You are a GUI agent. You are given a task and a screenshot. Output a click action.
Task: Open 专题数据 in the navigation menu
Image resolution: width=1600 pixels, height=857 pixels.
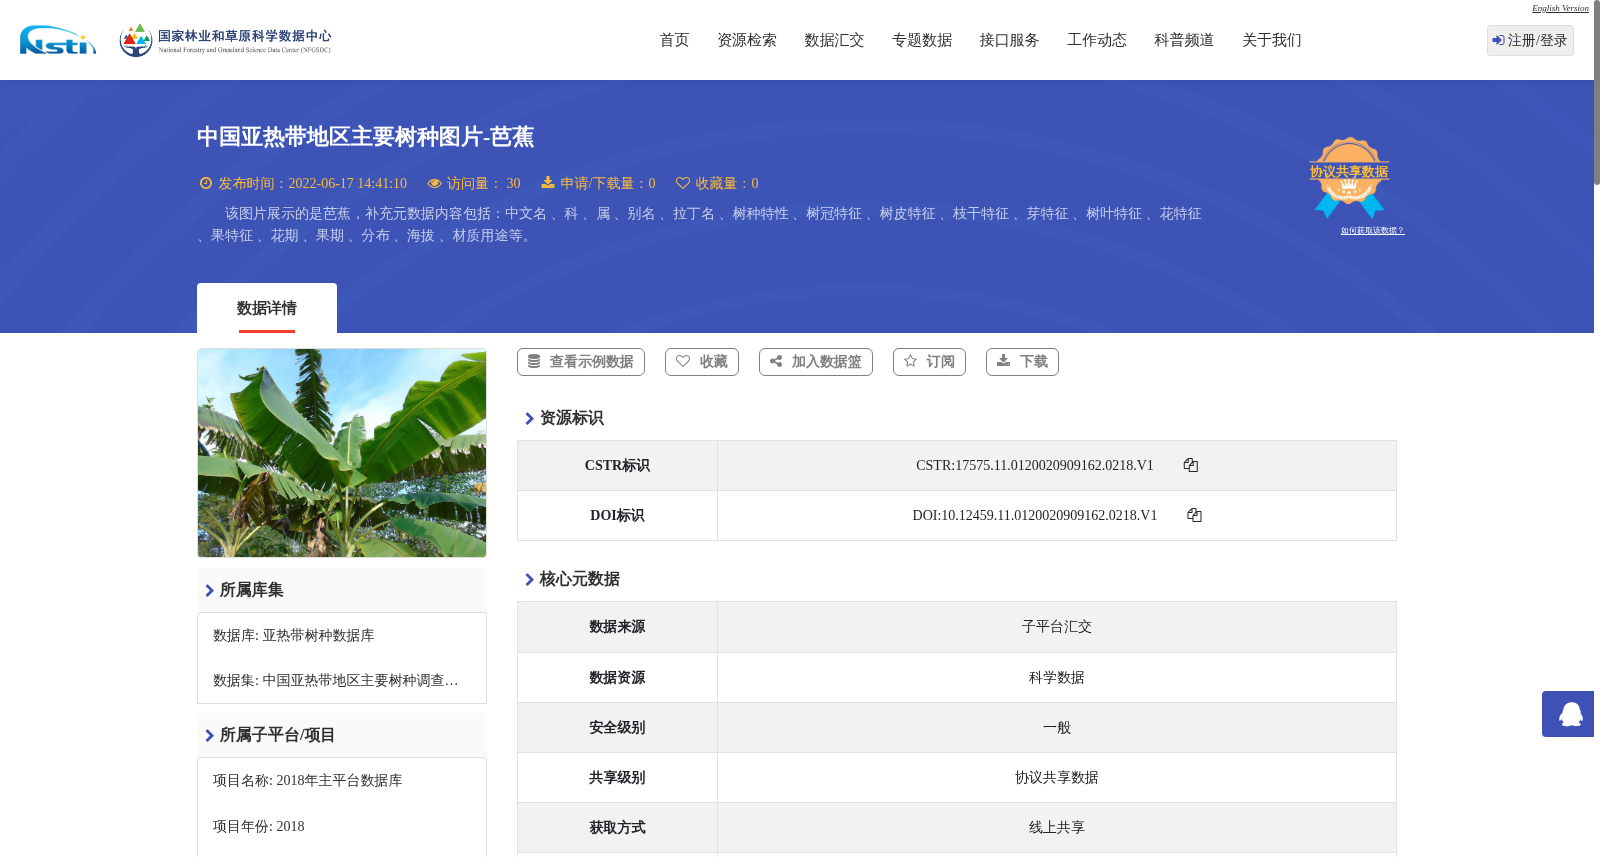click(x=922, y=40)
